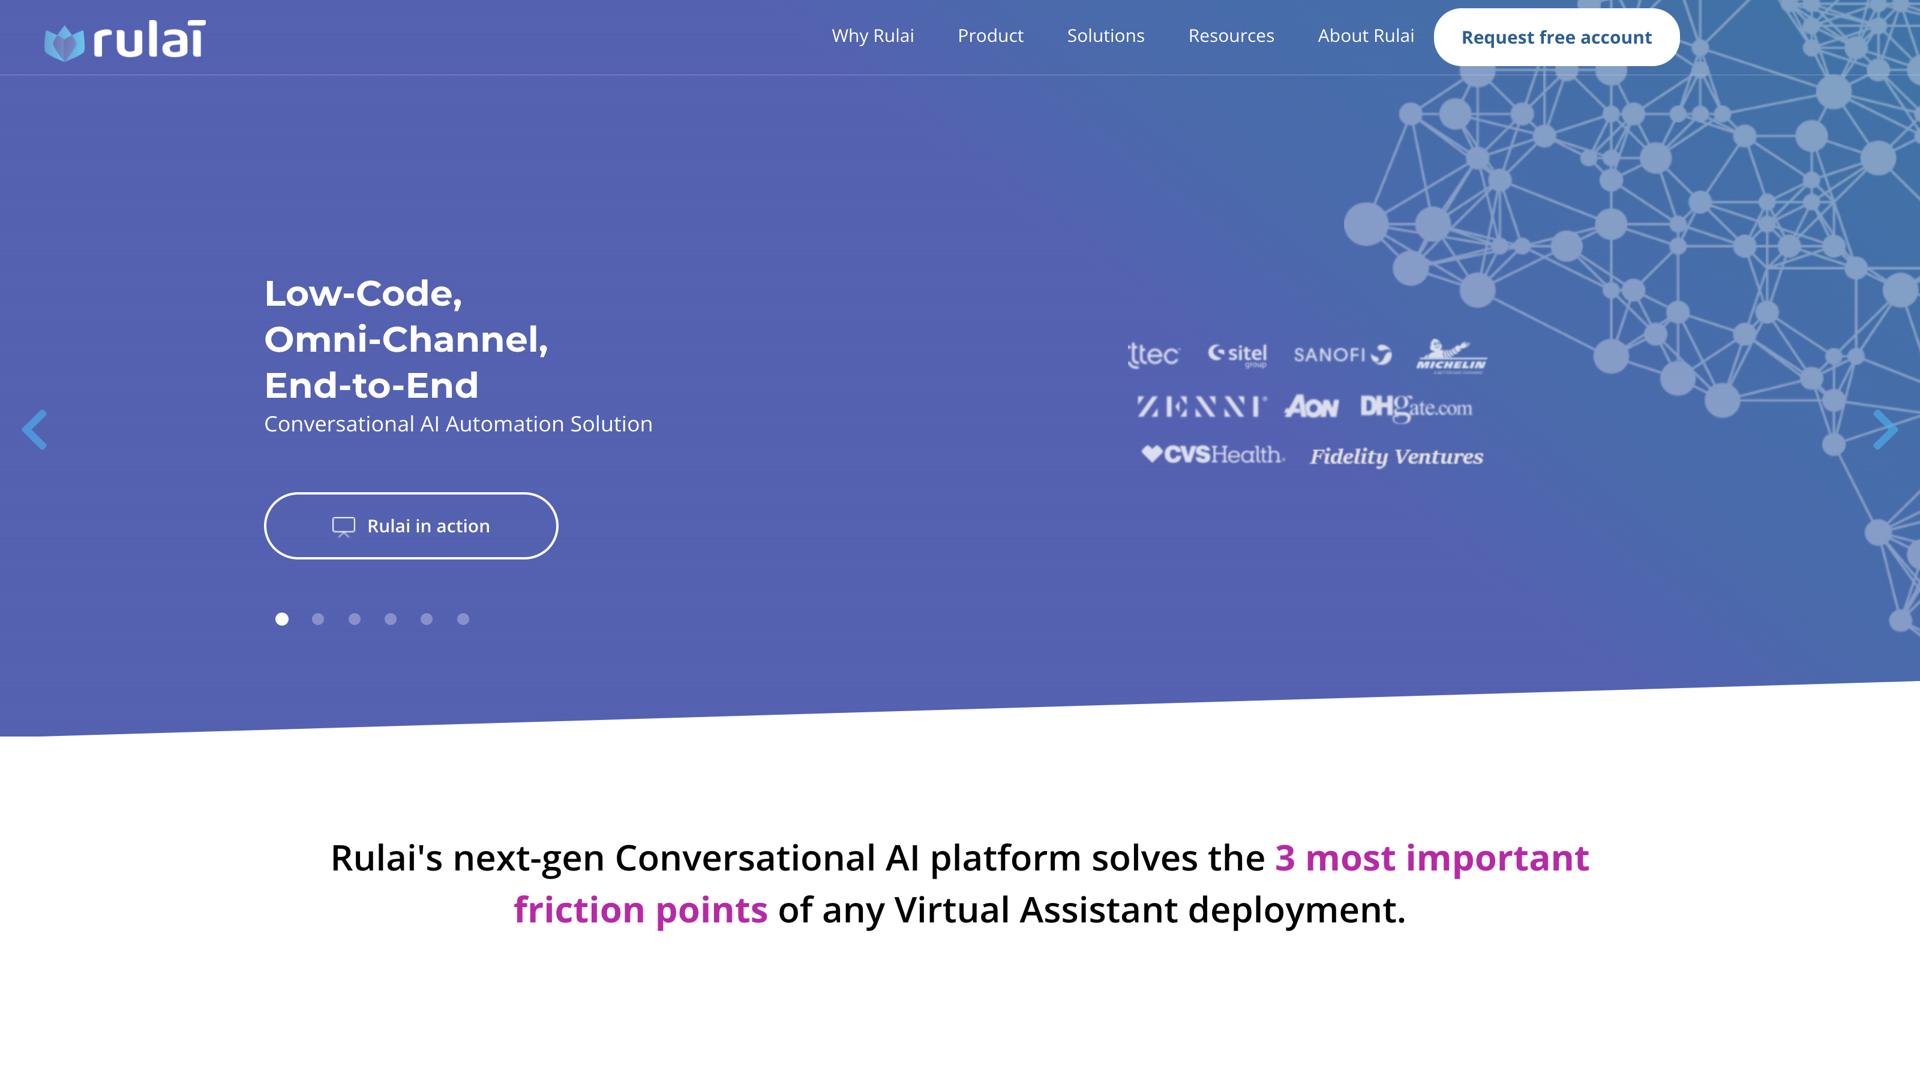Click the Zenni logo

pos(1201,407)
